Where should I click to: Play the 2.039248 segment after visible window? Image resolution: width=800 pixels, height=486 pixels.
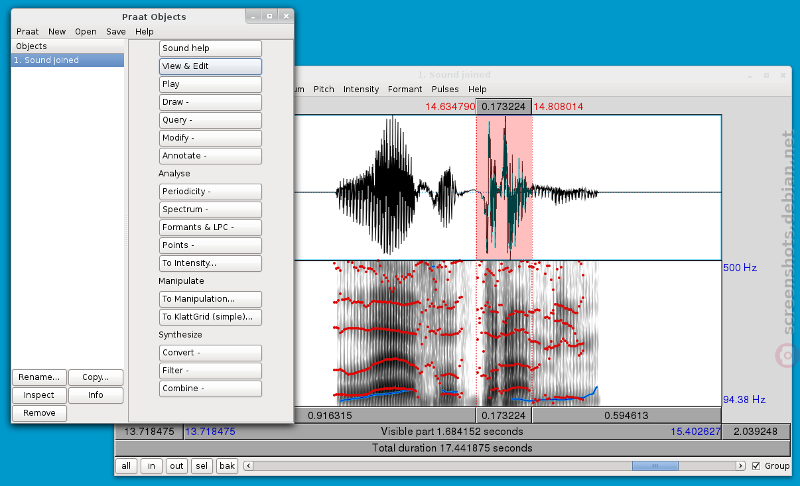756,432
